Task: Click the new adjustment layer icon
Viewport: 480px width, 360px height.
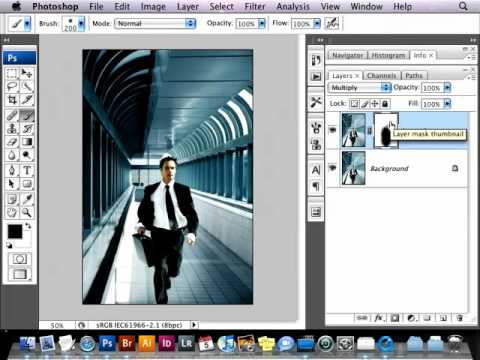Action: (x=411, y=318)
